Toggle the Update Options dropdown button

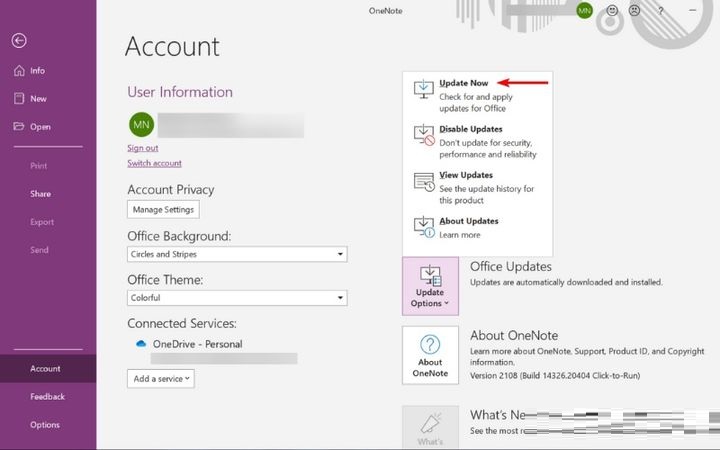click(x=430, y=286)
